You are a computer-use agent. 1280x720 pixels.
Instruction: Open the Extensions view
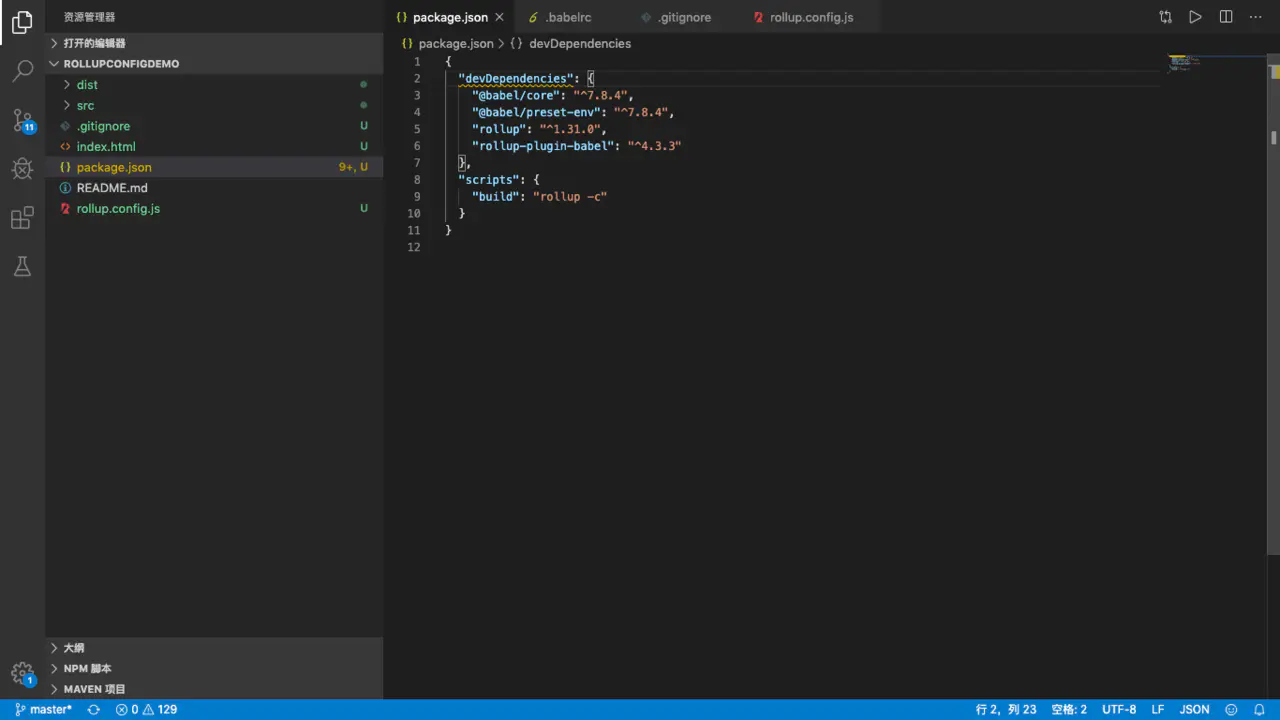coord(22,218)
